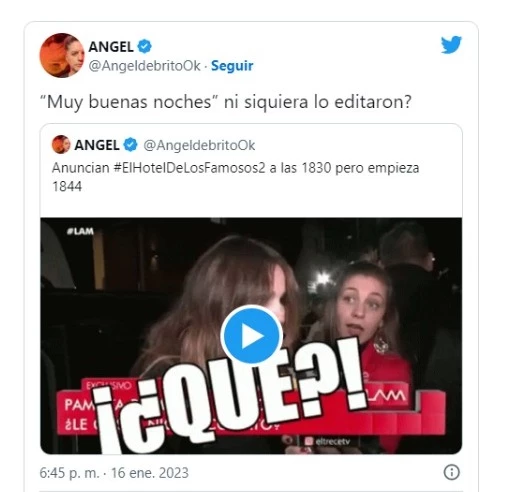
Task: Click the video thumbnail's #LAM watermark
Action: [x=80, y=231]
